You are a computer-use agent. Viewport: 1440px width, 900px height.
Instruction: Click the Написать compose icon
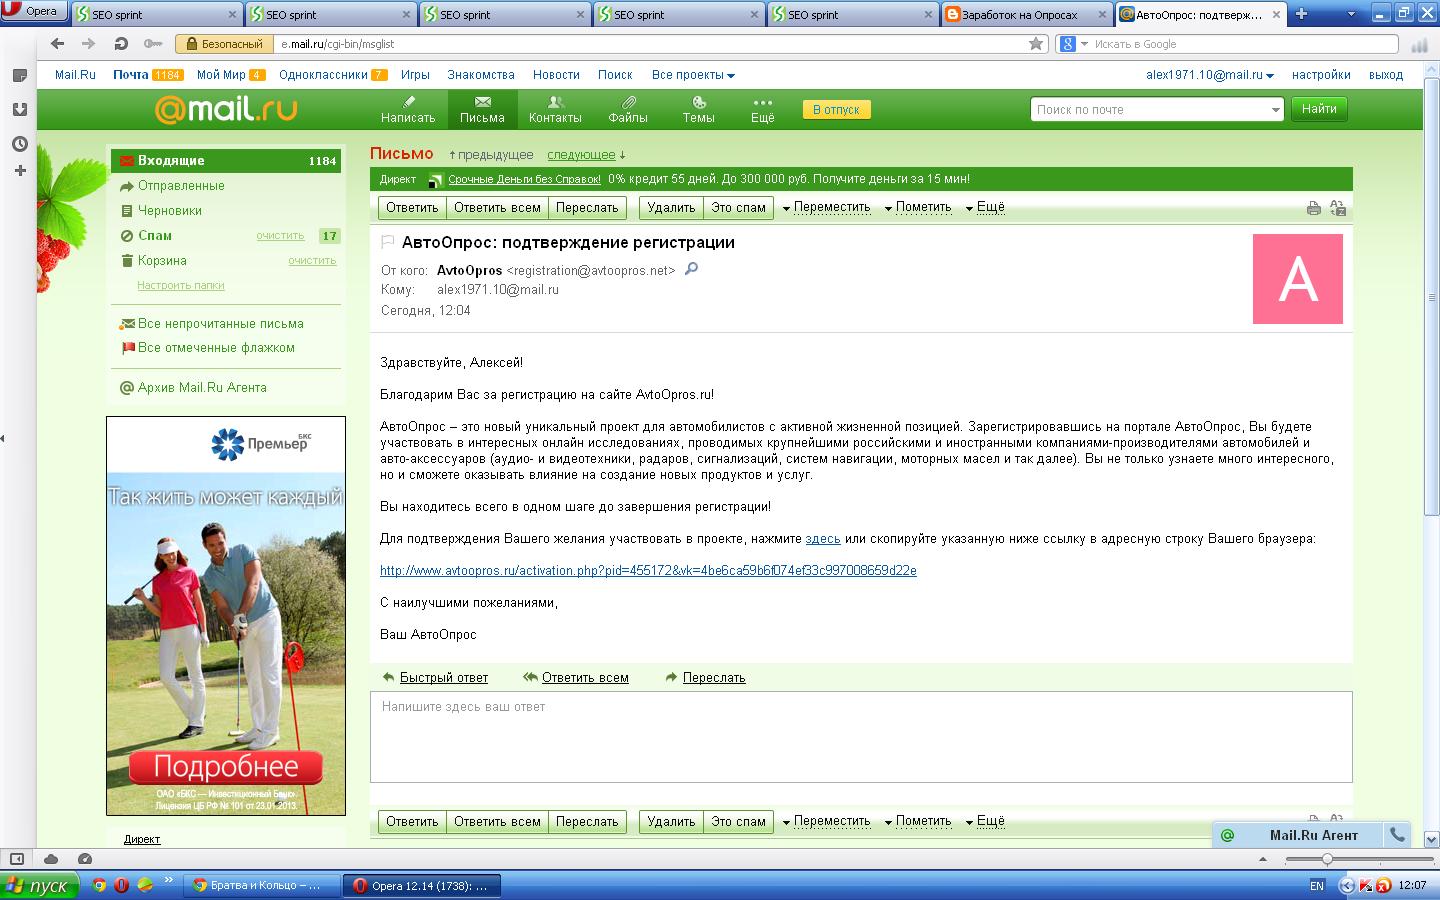(408, 109)
